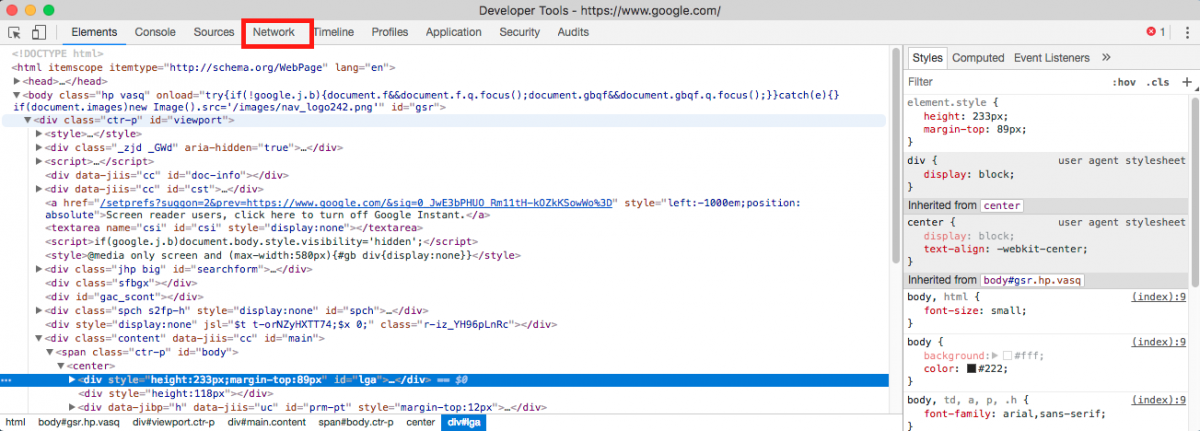Collapse the span id body node

pyautogui.click(x=50, y=352)
